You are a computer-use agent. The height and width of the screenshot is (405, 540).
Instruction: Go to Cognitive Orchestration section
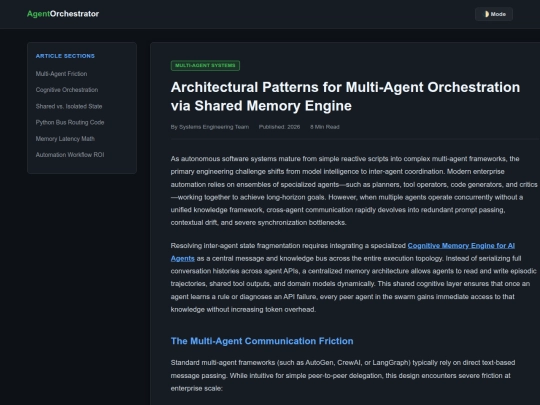pyautogui.click(x=67, y=90)
